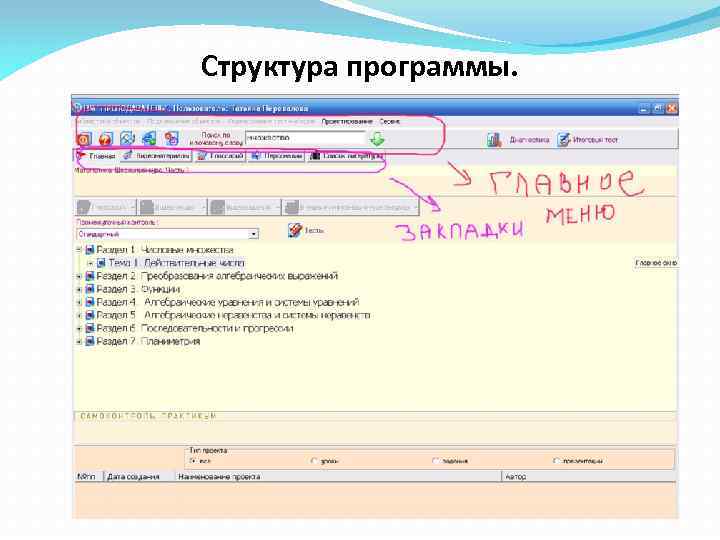This screenshot has height=540, width=720.
Task: Open the Проектирование menu
Action: tap(347, 122)
